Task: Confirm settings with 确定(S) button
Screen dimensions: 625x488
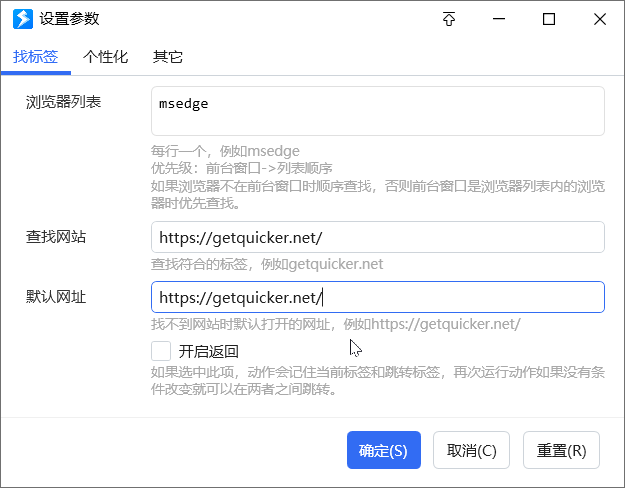Action: coord(383,450)
